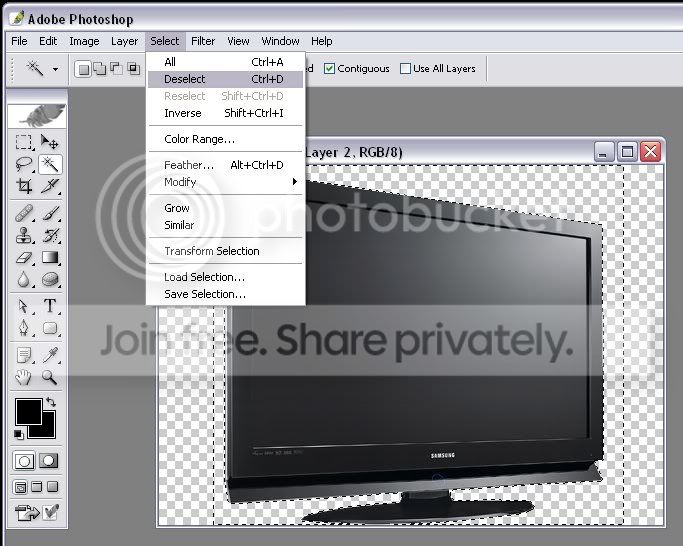This screenshot has height=546, width=683.
Task: Select the History Brush tool
Action: (x=50, y=235)
